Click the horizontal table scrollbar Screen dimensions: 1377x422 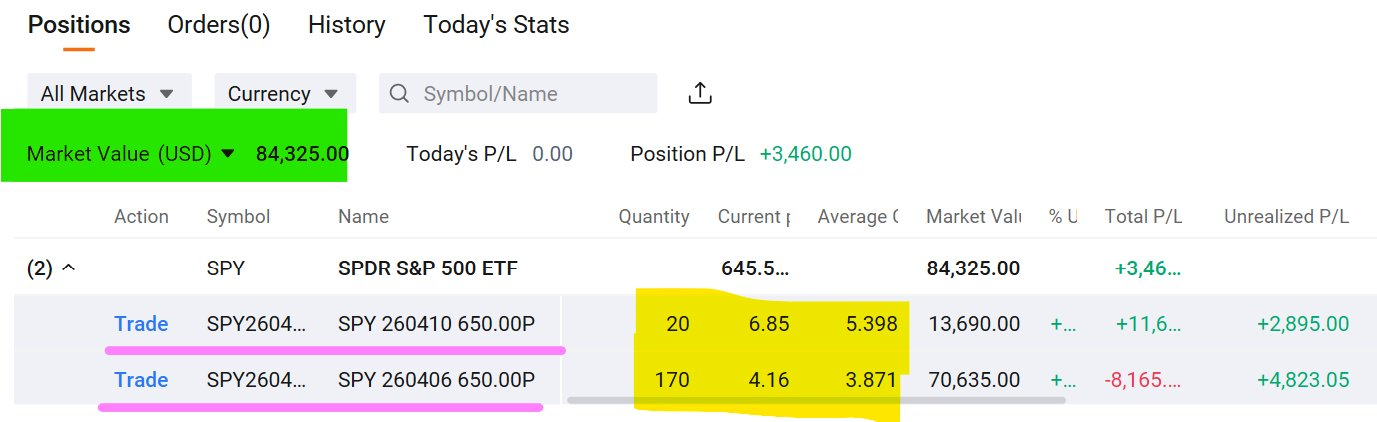815,400
